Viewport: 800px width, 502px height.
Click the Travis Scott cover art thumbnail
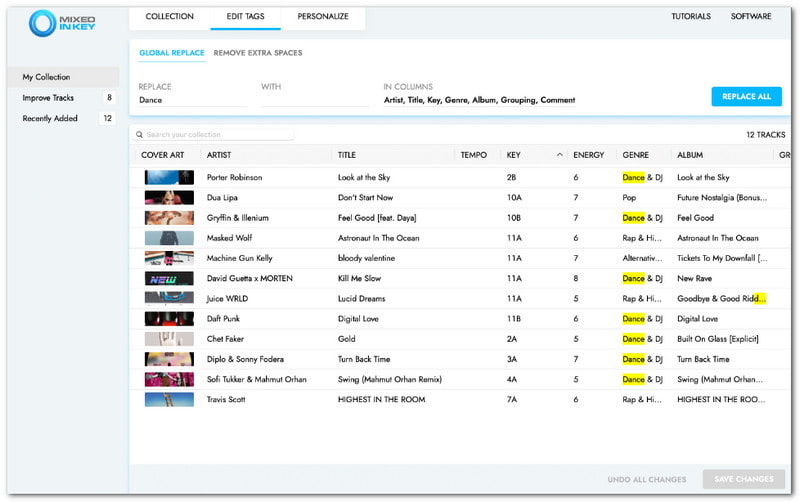[x=169, y=399]
